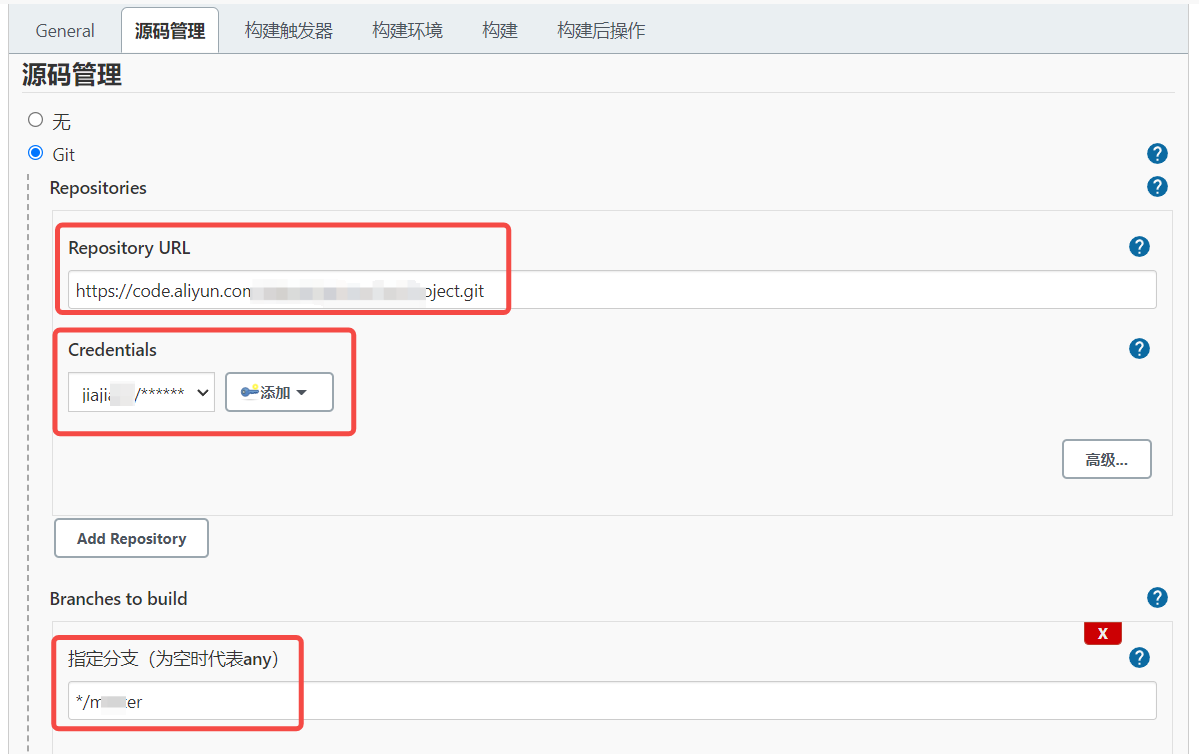Select the 无 (None) radio option

(x=36, y=120)
